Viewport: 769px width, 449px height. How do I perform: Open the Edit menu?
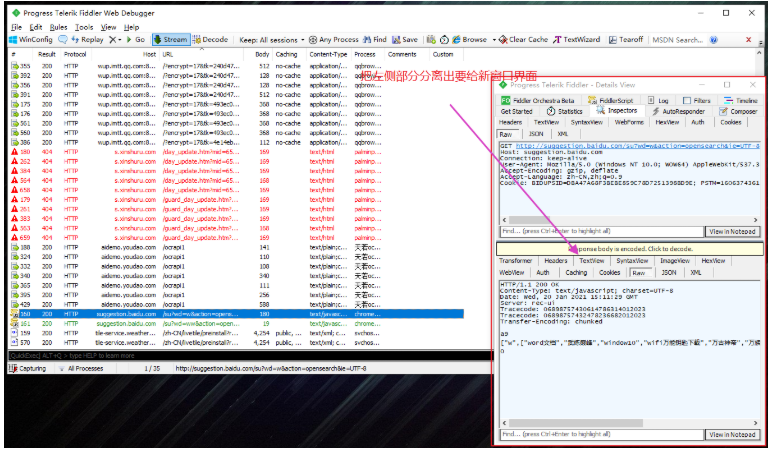click(36, 27)
